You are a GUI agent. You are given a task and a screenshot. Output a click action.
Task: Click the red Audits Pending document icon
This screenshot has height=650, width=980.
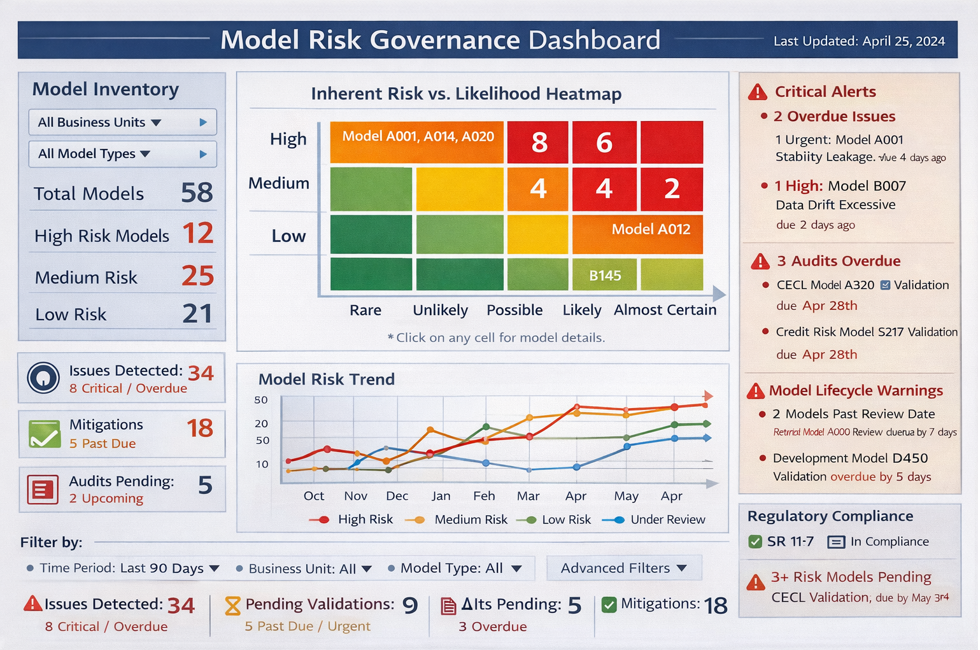[x=42, y=489]
